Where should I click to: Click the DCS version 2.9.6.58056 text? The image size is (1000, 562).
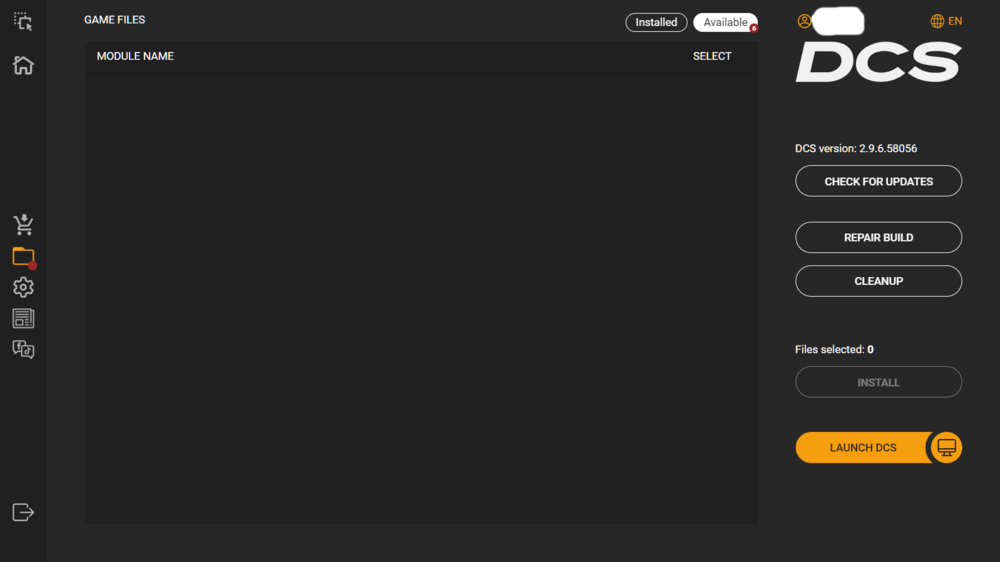coord(856,148)
